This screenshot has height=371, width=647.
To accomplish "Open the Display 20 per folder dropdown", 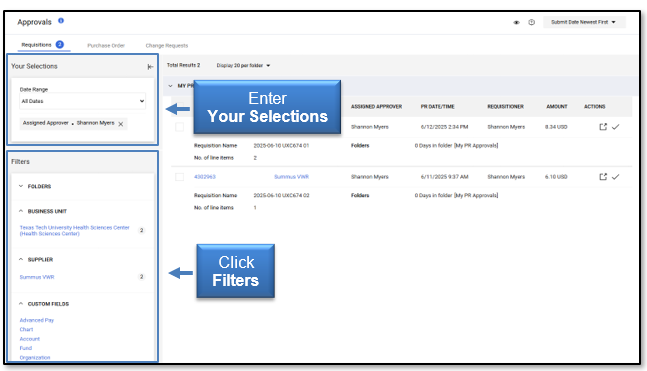I will coord(243,66).
